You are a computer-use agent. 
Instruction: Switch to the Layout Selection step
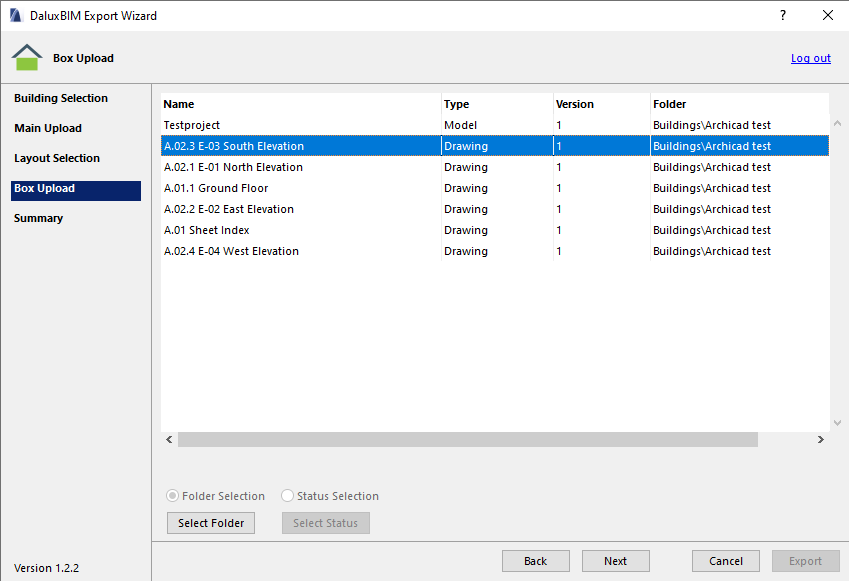coord(57,158)
